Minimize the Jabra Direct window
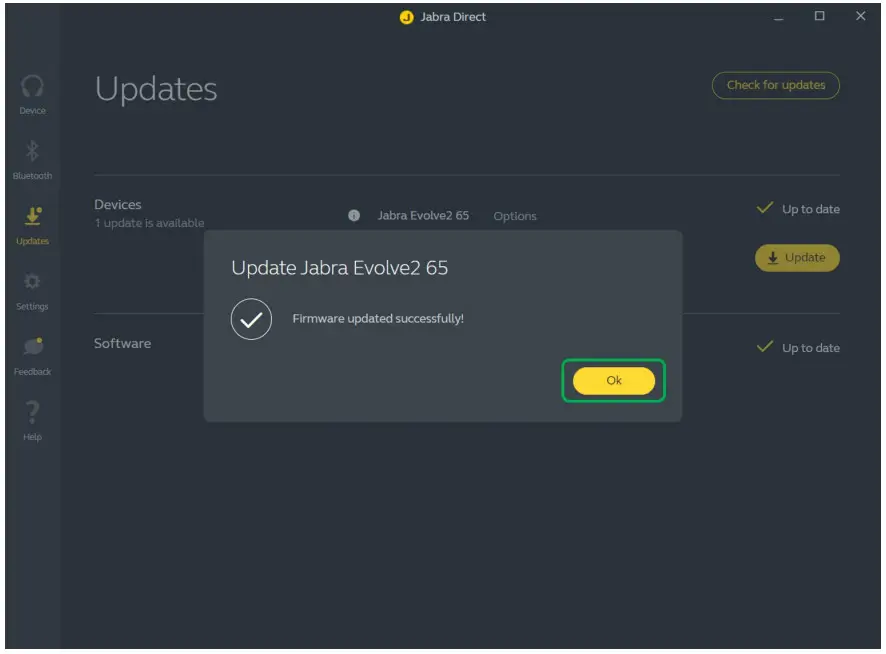 click(779, 17)
